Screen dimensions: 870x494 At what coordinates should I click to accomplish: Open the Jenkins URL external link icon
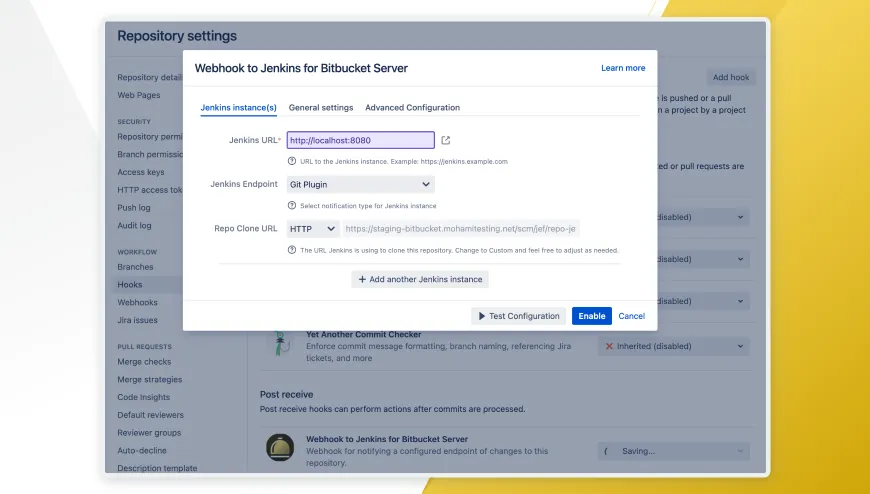click(446, 140)
